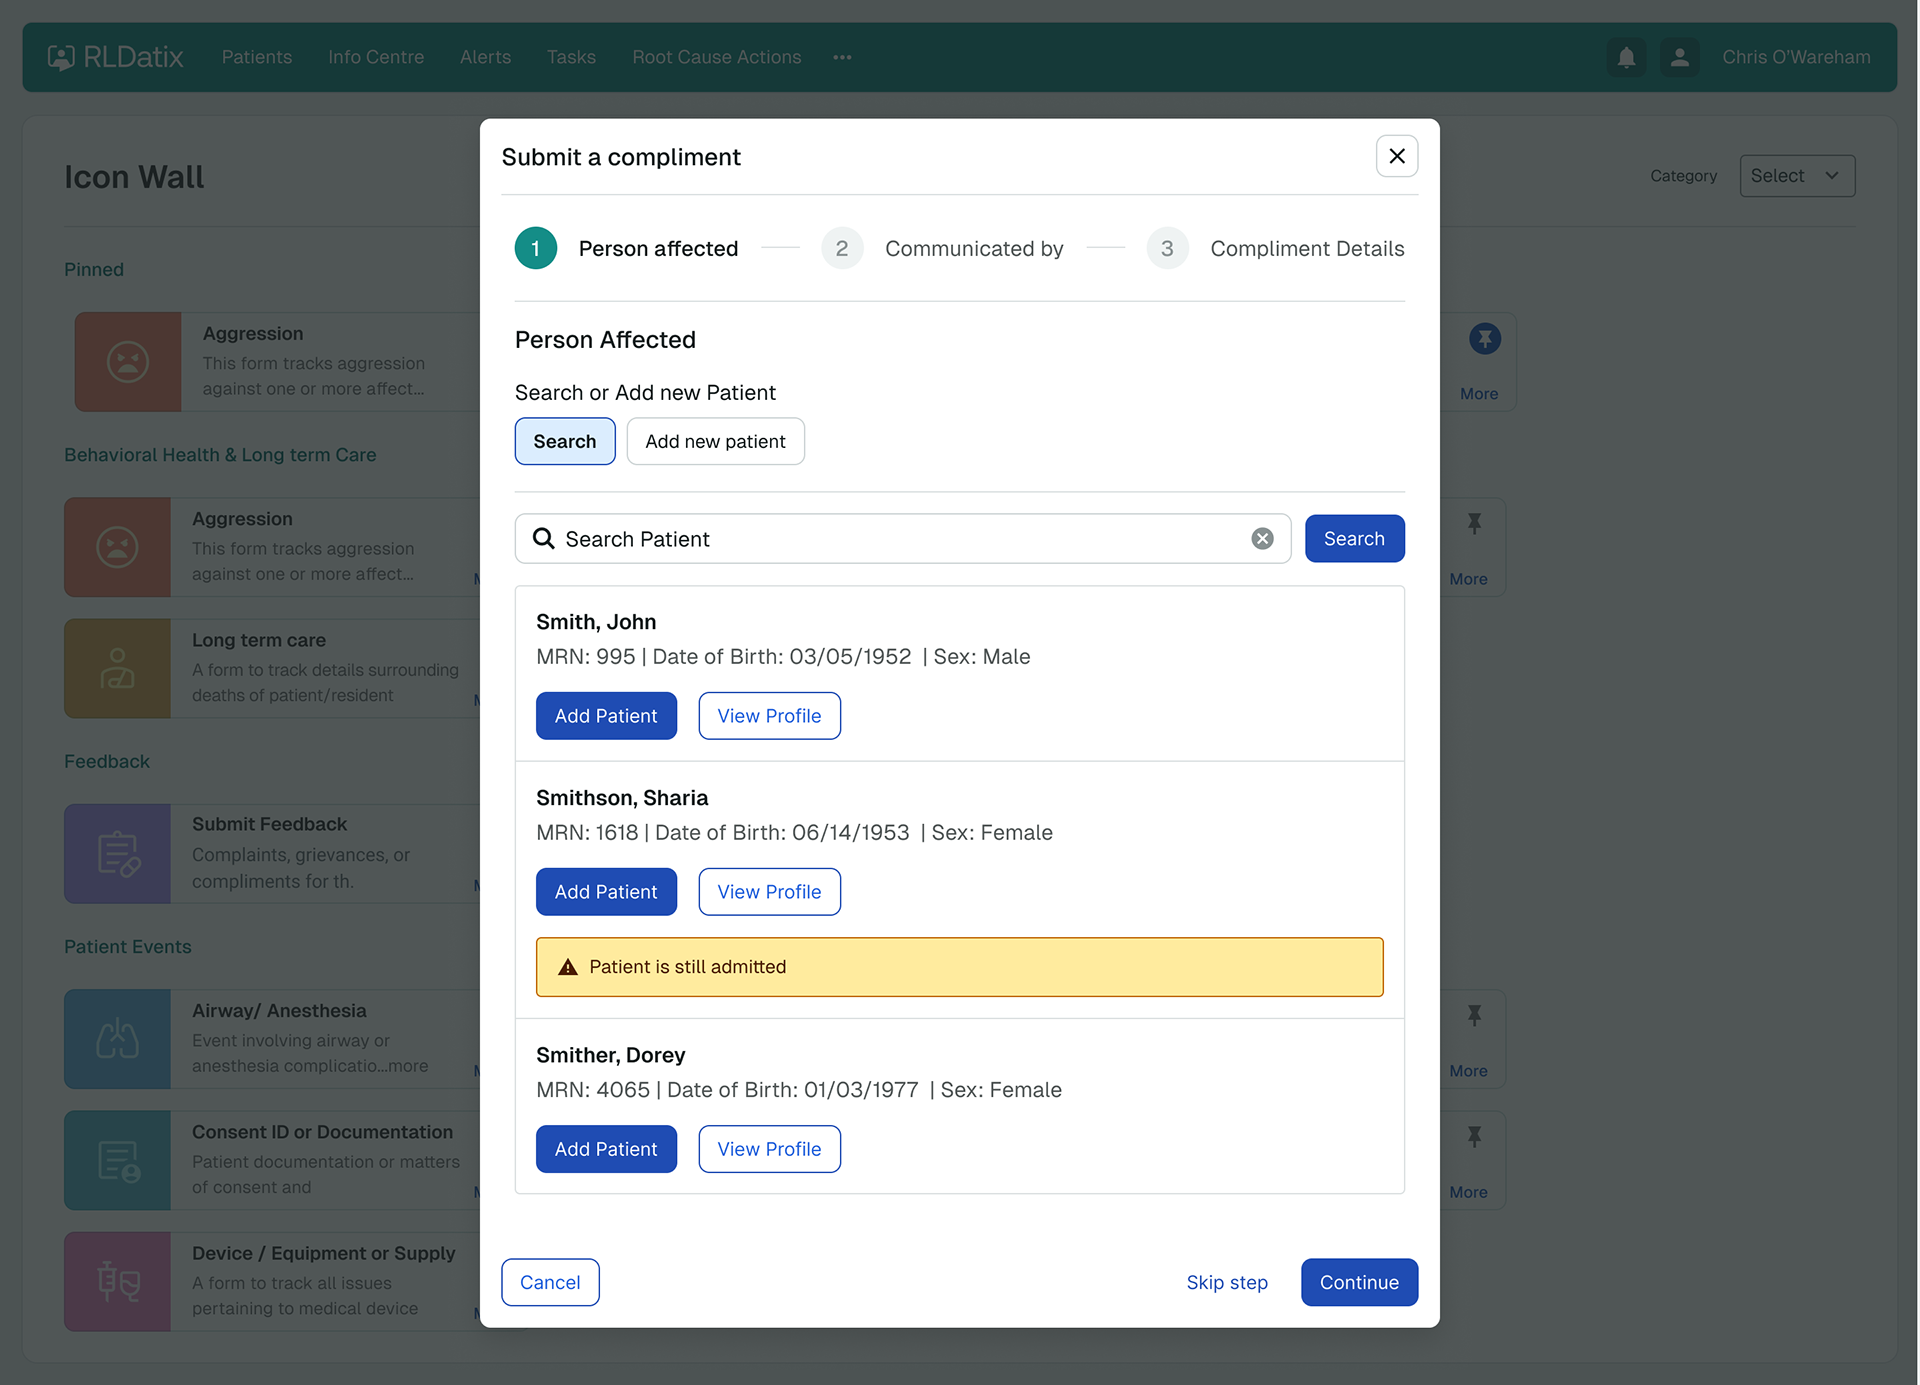1920x1385 pixels.
Task: Pin the card beside Airway/Anesthesia row
Action: click(1474, 1015)
